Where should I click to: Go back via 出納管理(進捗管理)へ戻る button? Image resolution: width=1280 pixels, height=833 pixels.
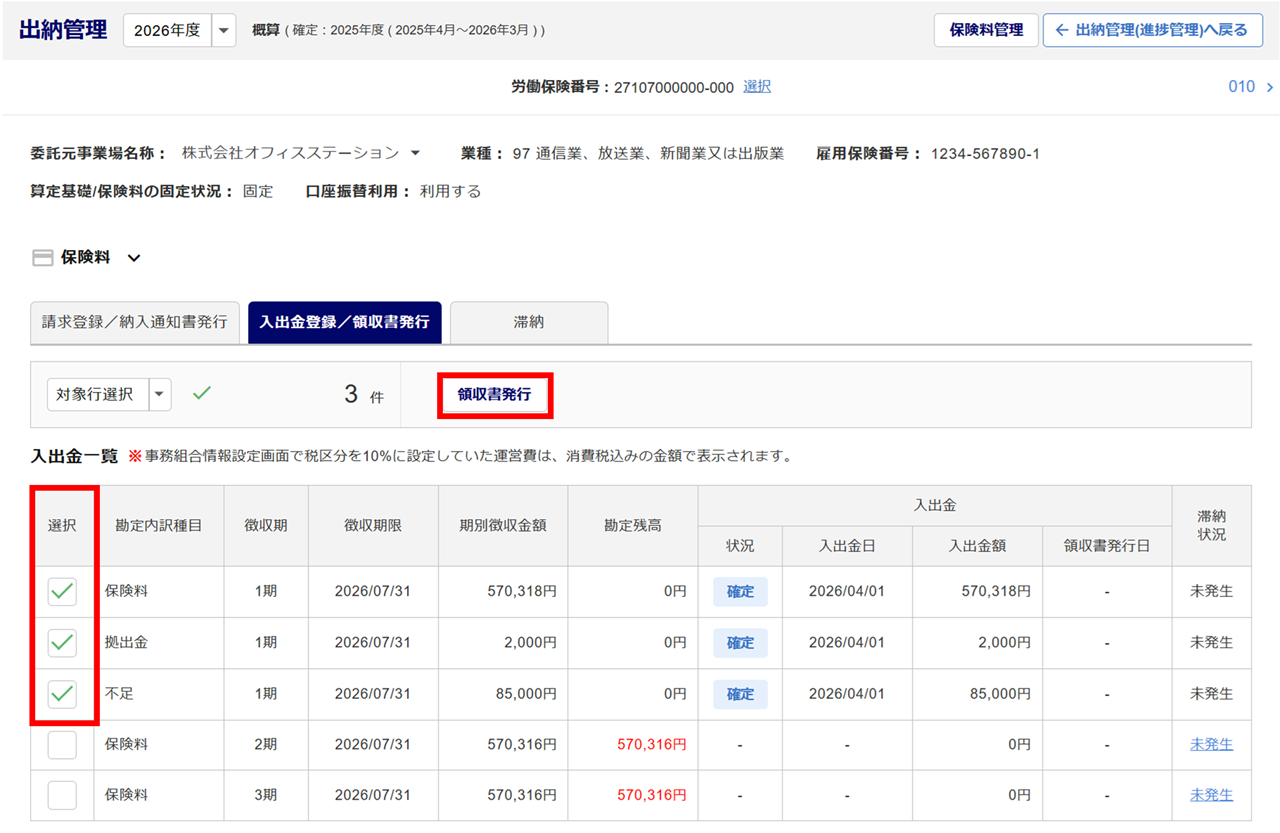[1152, 30]
